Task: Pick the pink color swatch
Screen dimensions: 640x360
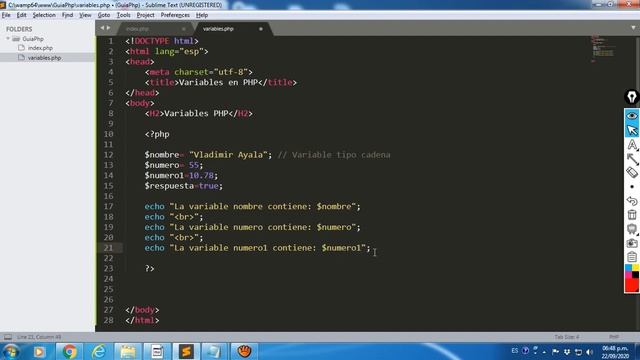Action: 628,275
